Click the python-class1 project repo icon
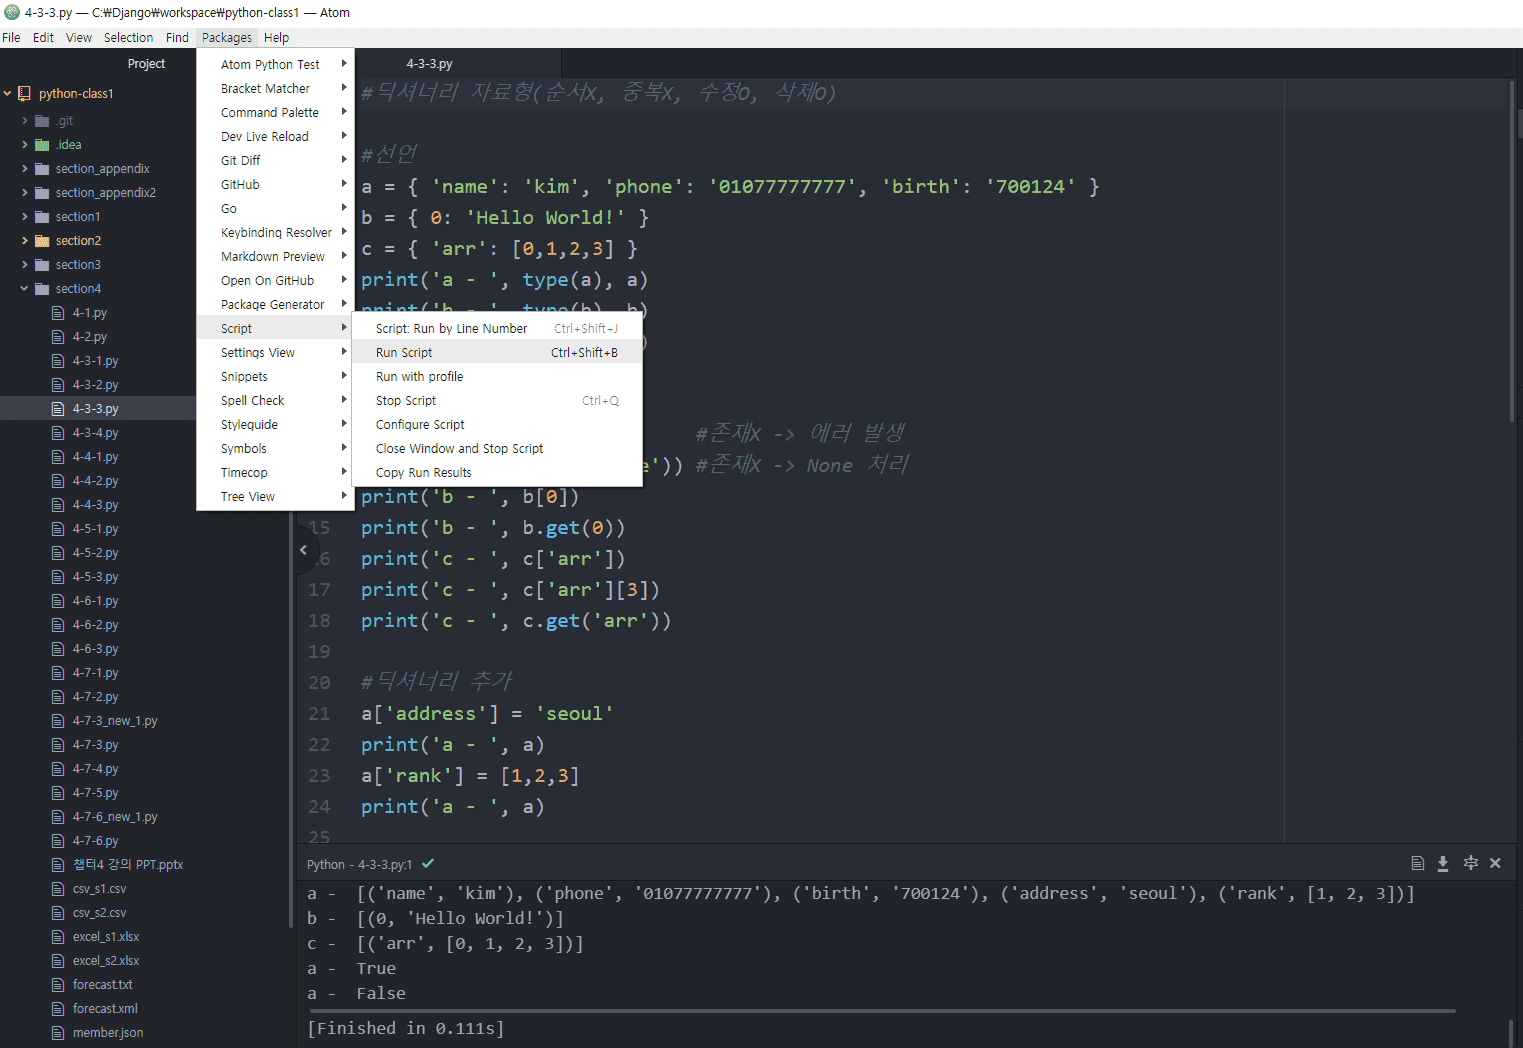The width and height of the screenshot is (1523, 1048). tap(24, 94)
